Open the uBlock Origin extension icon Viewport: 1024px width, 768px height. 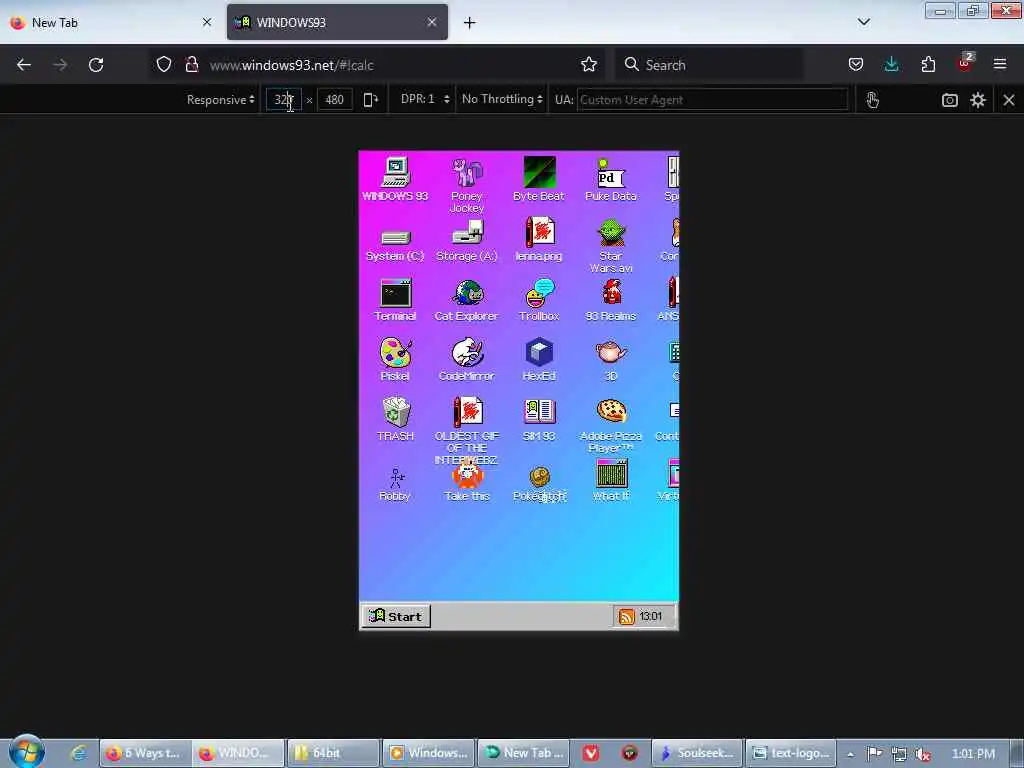(965, 63)
